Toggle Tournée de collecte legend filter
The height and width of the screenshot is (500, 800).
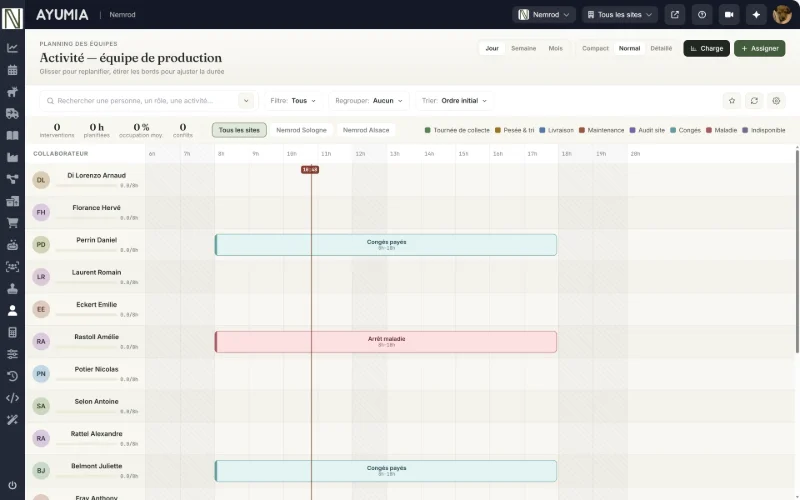pos(457,130)
